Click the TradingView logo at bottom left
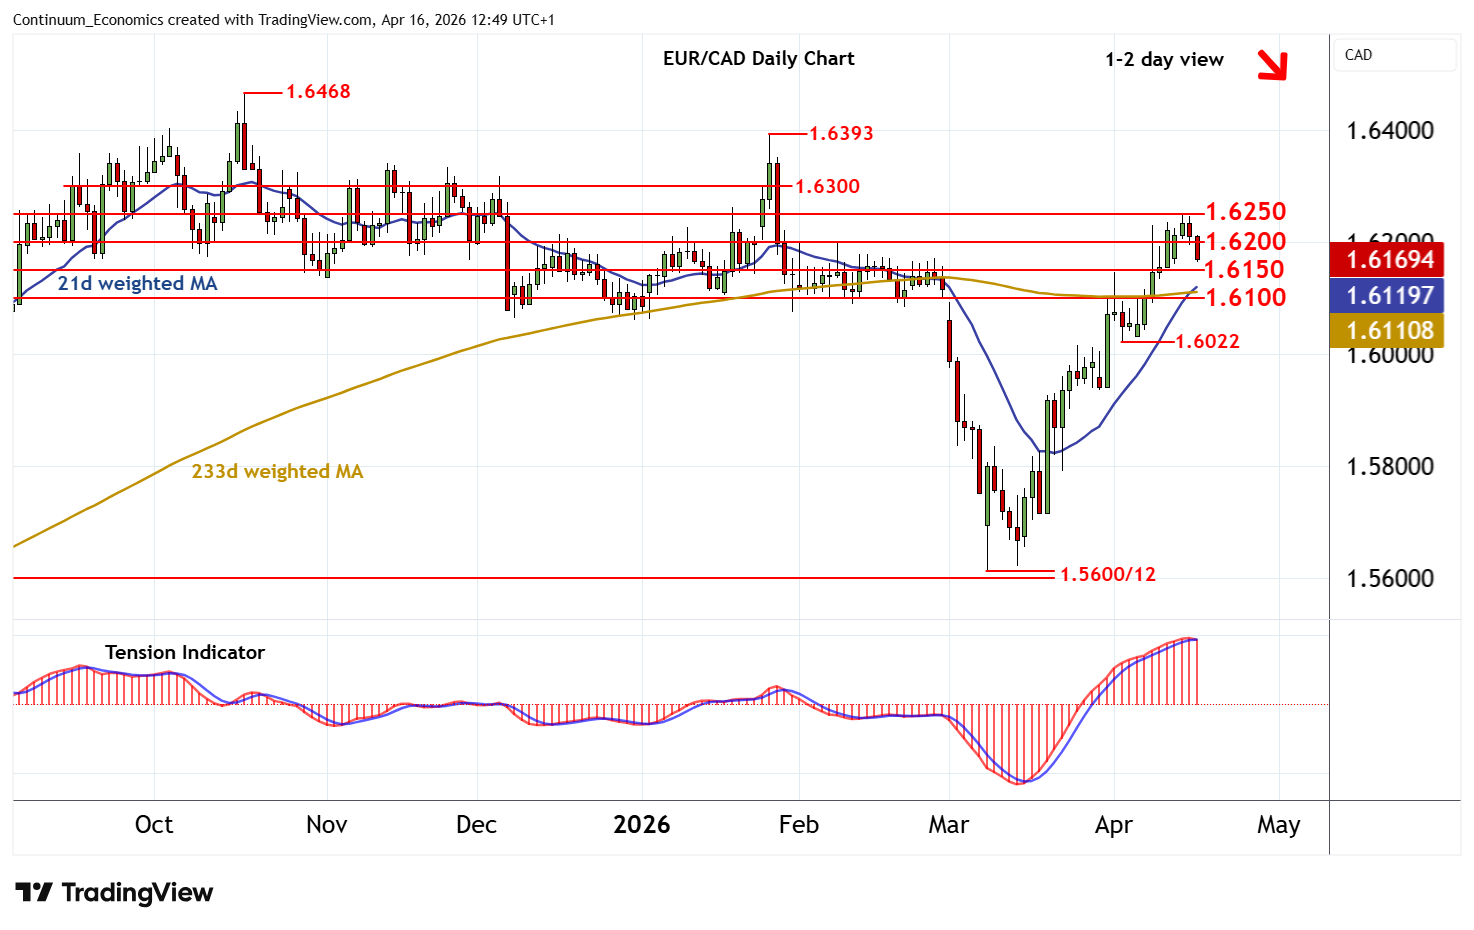 pos(115,892)
